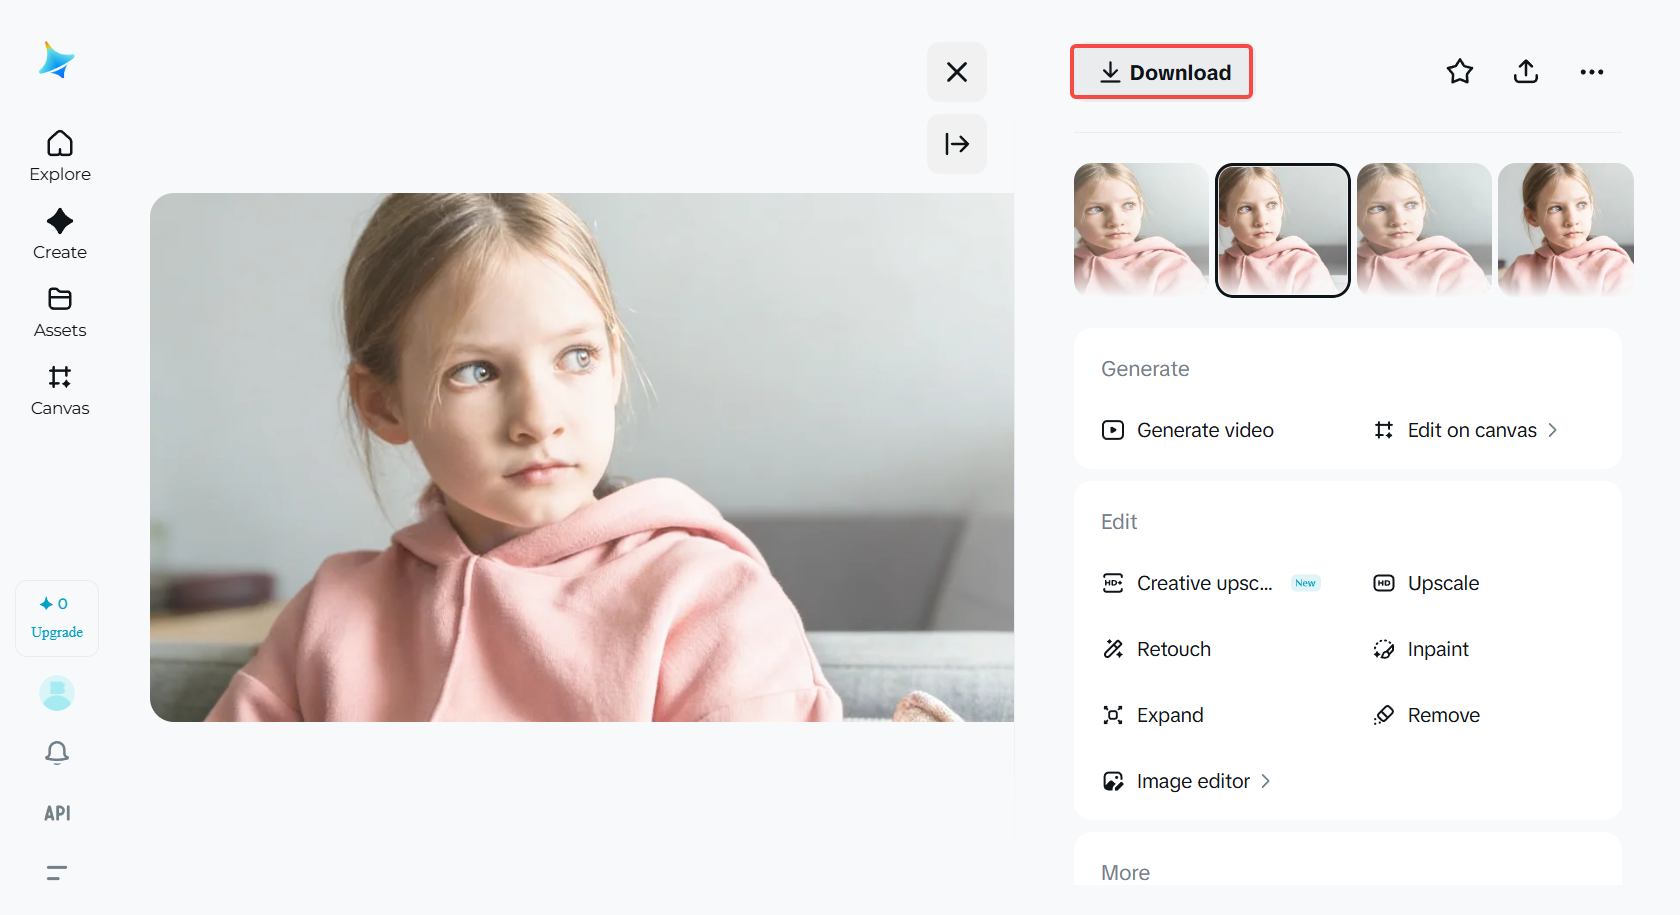Click the Generate section heading
This screenshot has width=1680, height=915.
click(1145, 369)
